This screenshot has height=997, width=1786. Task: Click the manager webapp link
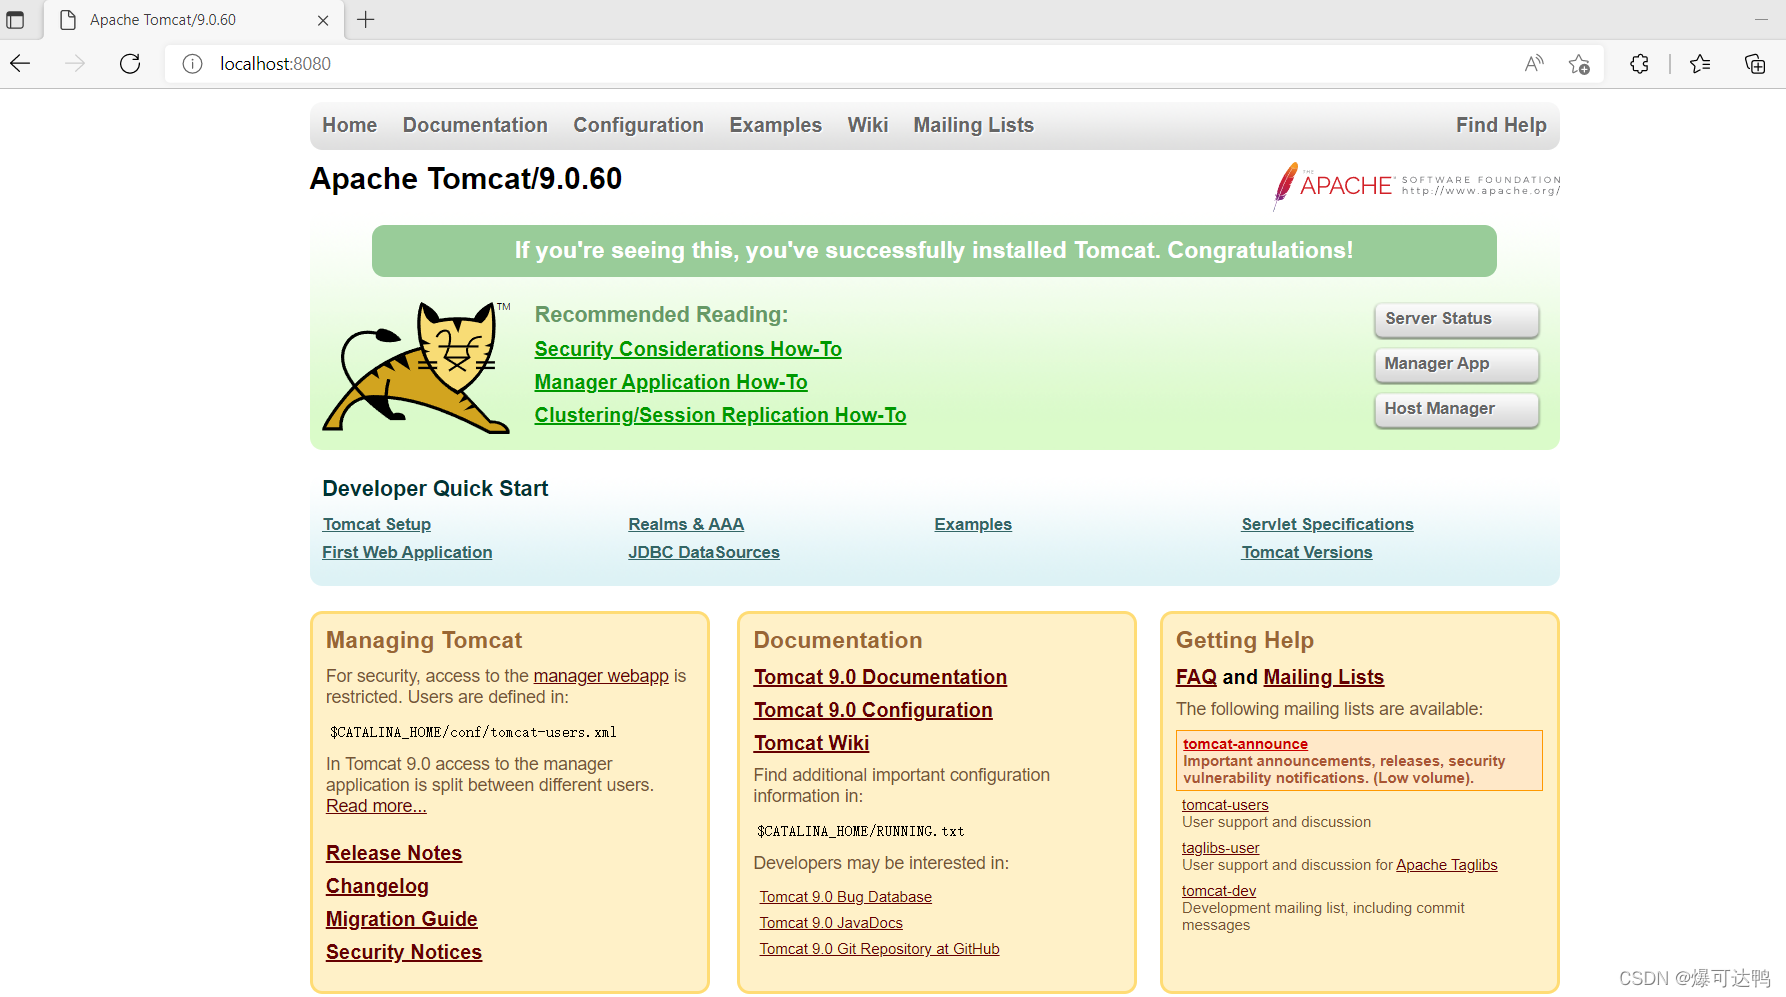601,676
